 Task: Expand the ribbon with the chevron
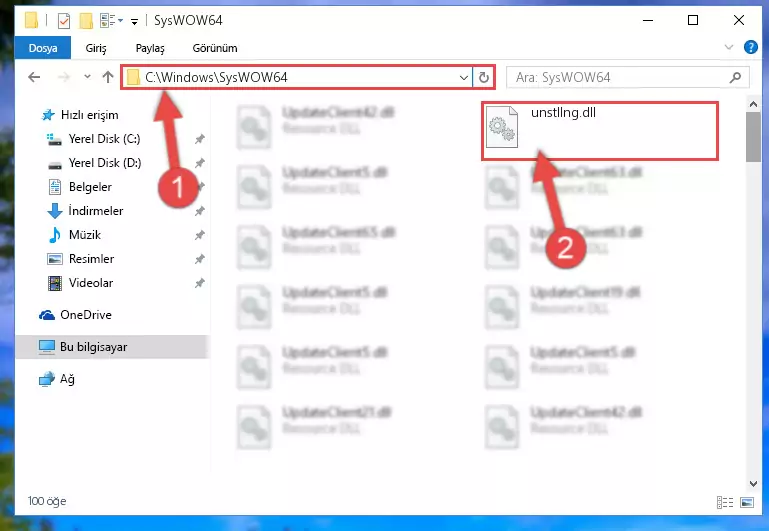coord(729,48)
